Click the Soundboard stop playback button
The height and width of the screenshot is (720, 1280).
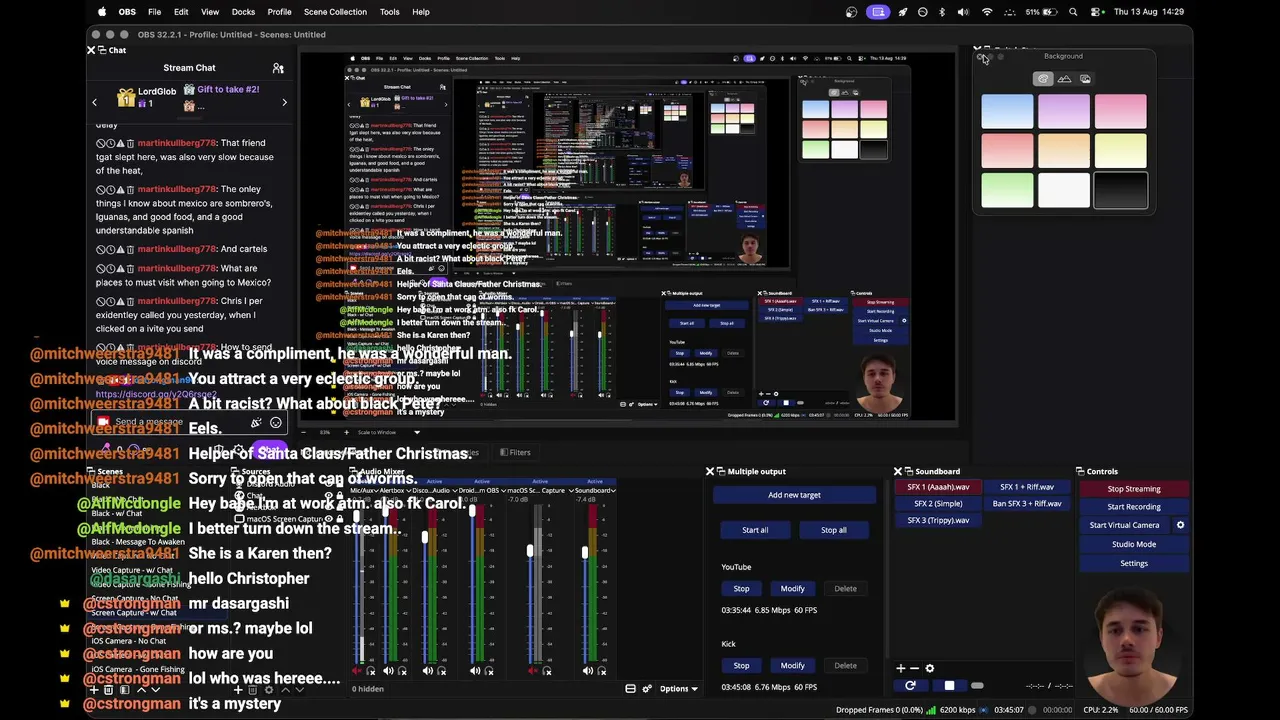pos(949,686)
